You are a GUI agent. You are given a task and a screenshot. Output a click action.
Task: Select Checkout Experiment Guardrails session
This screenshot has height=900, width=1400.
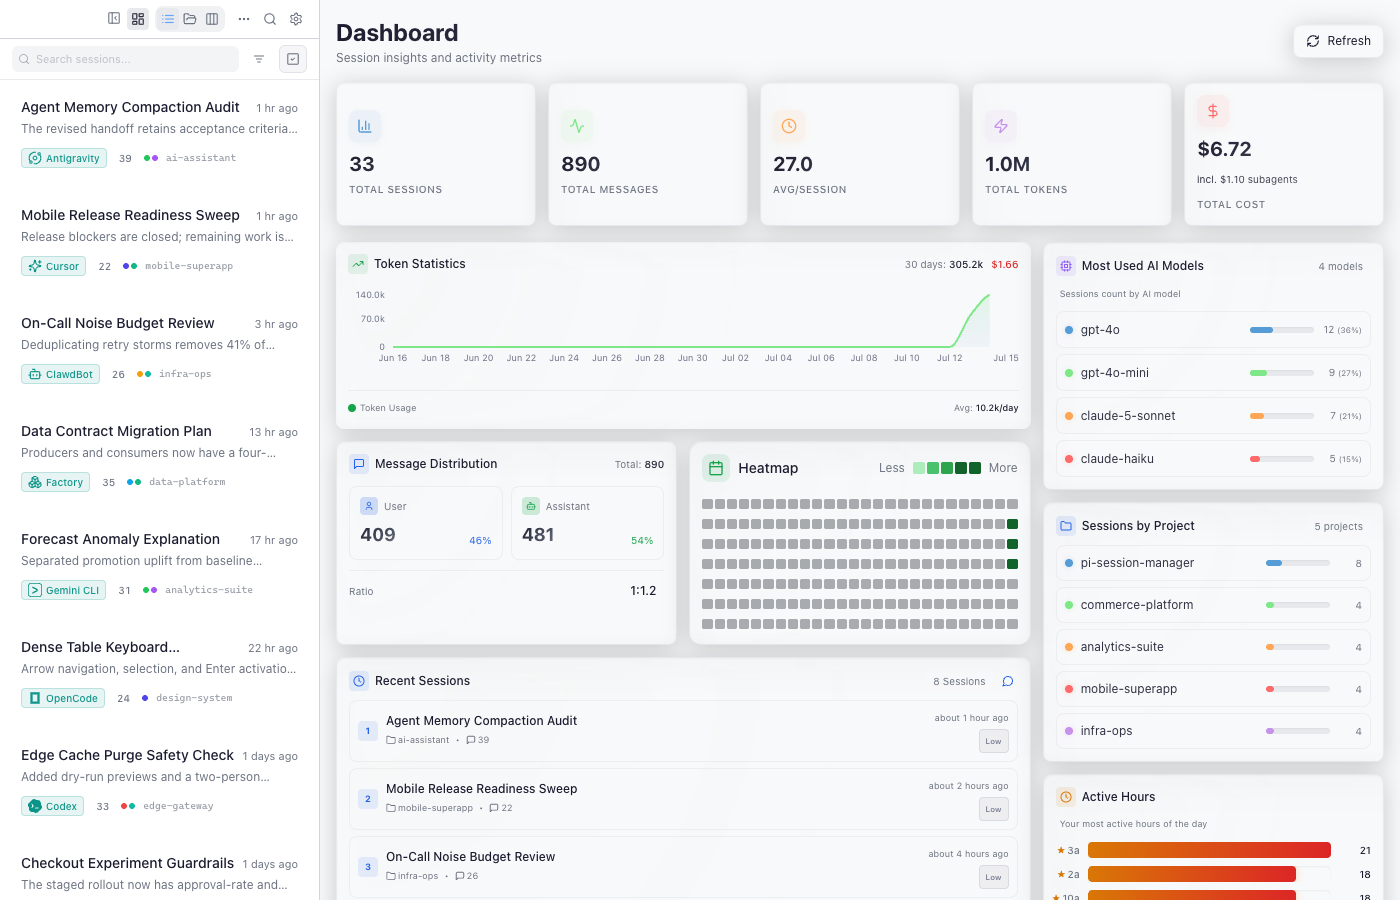point(160,873)
